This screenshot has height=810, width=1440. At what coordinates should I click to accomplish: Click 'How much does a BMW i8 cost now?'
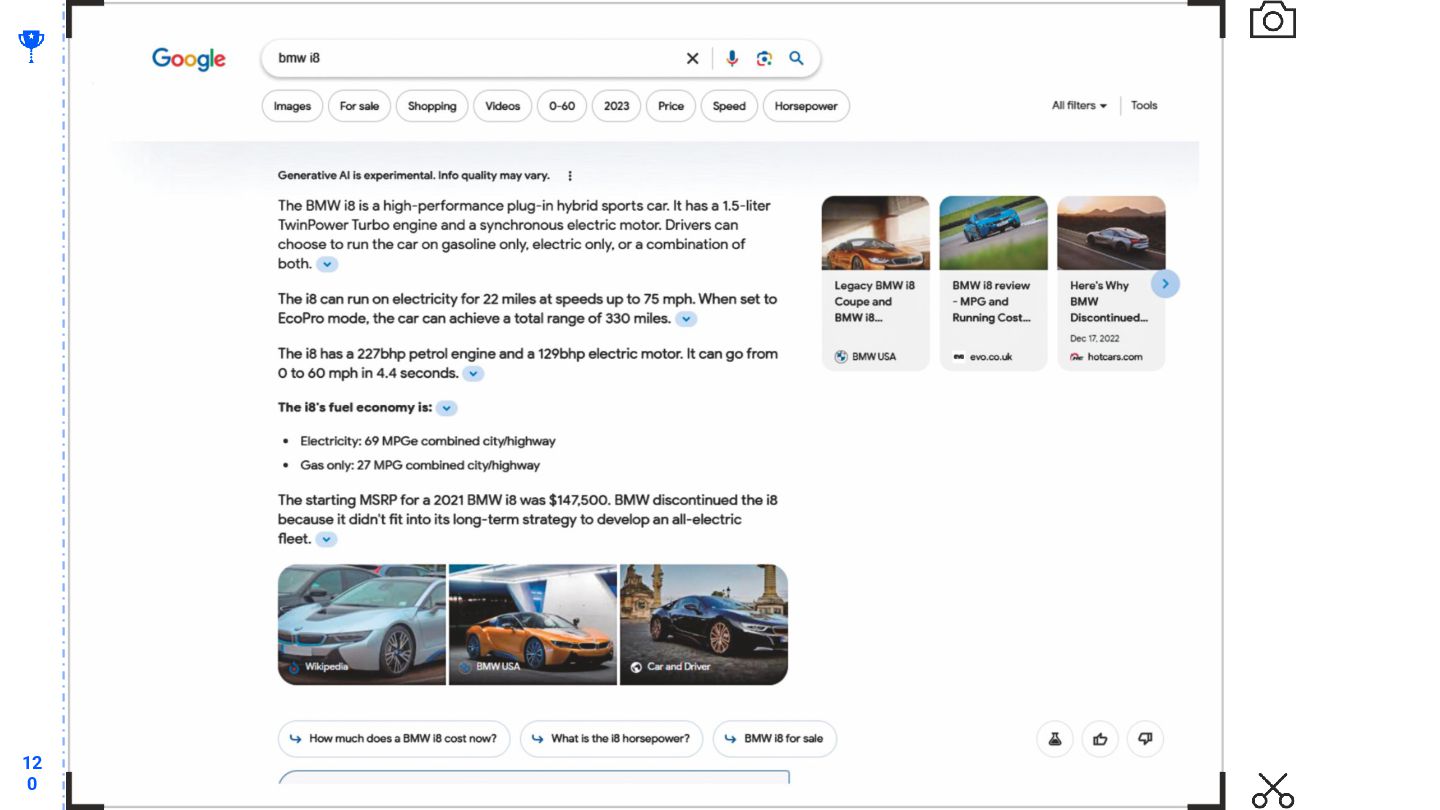[394, 739]
